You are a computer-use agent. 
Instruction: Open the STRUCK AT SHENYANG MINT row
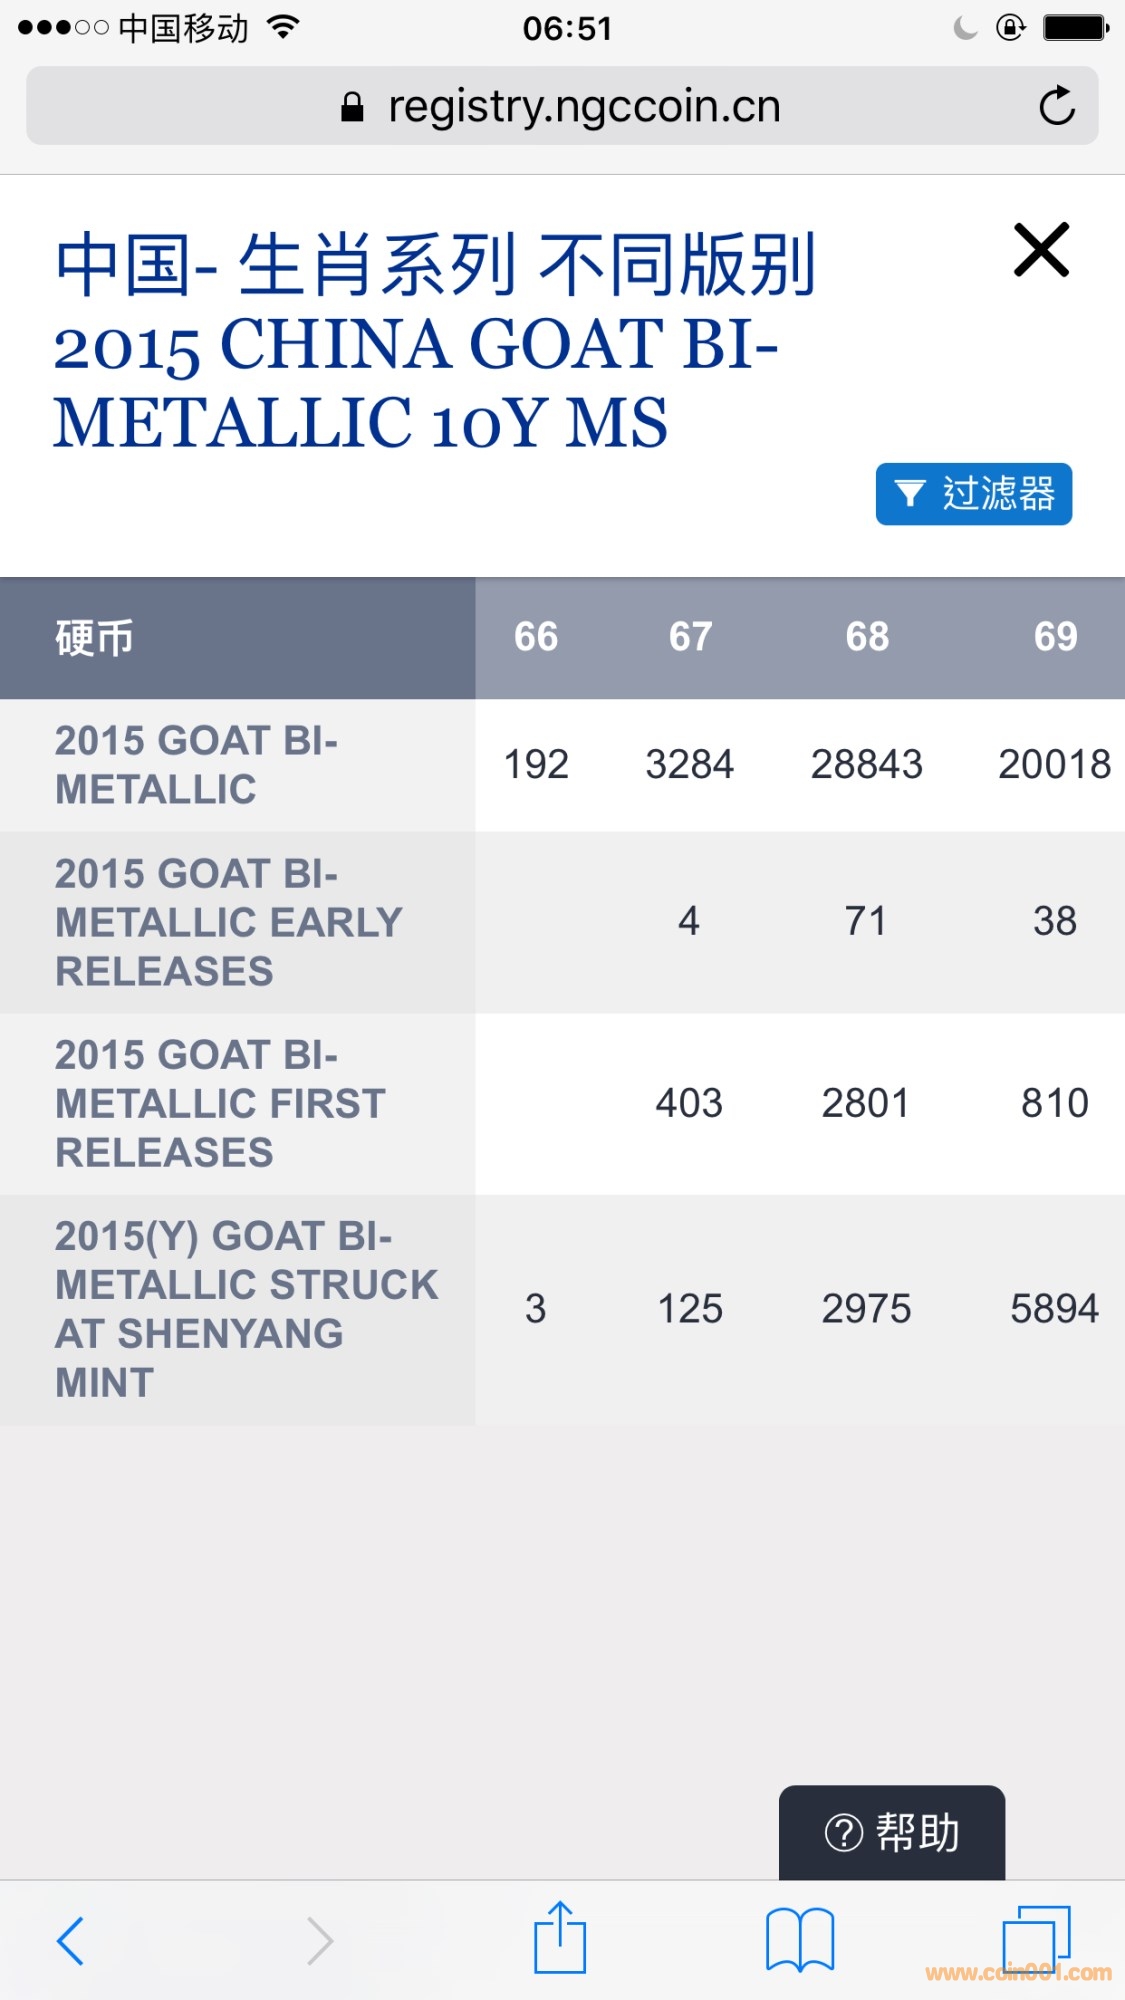[246, 1309]
